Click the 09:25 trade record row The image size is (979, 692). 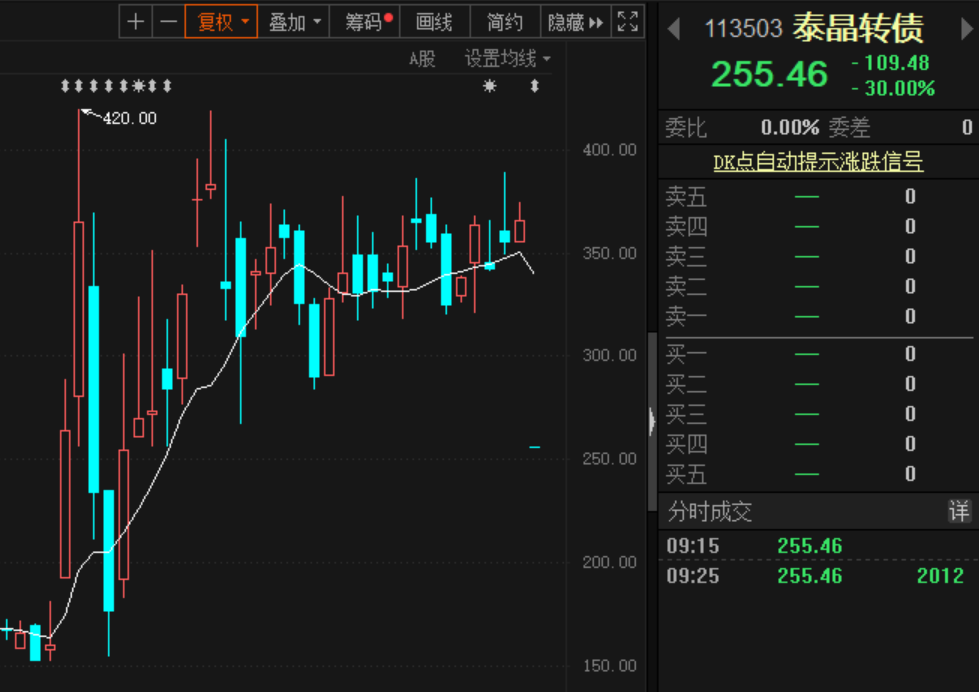click(x=819, y=576)
